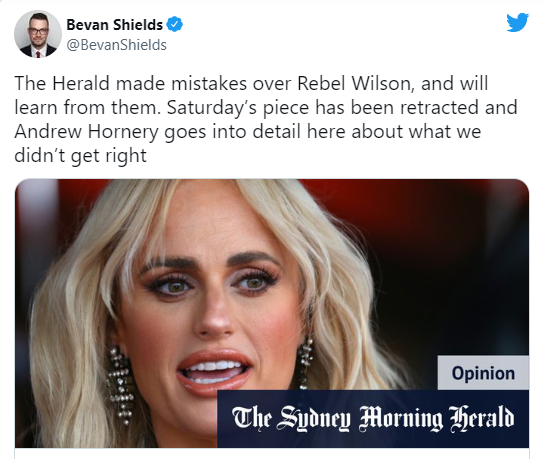Click the word 'Saturday's' in the tweet
542x459 pixels.
coord(212,108)
